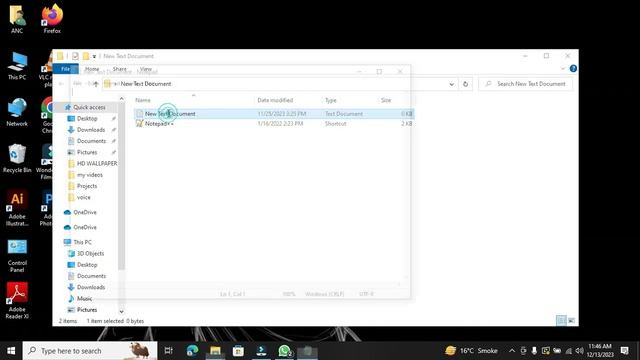Open 3D Objects in navigation pane
This screenshot has width=640, height=360.
click(90, 253)
